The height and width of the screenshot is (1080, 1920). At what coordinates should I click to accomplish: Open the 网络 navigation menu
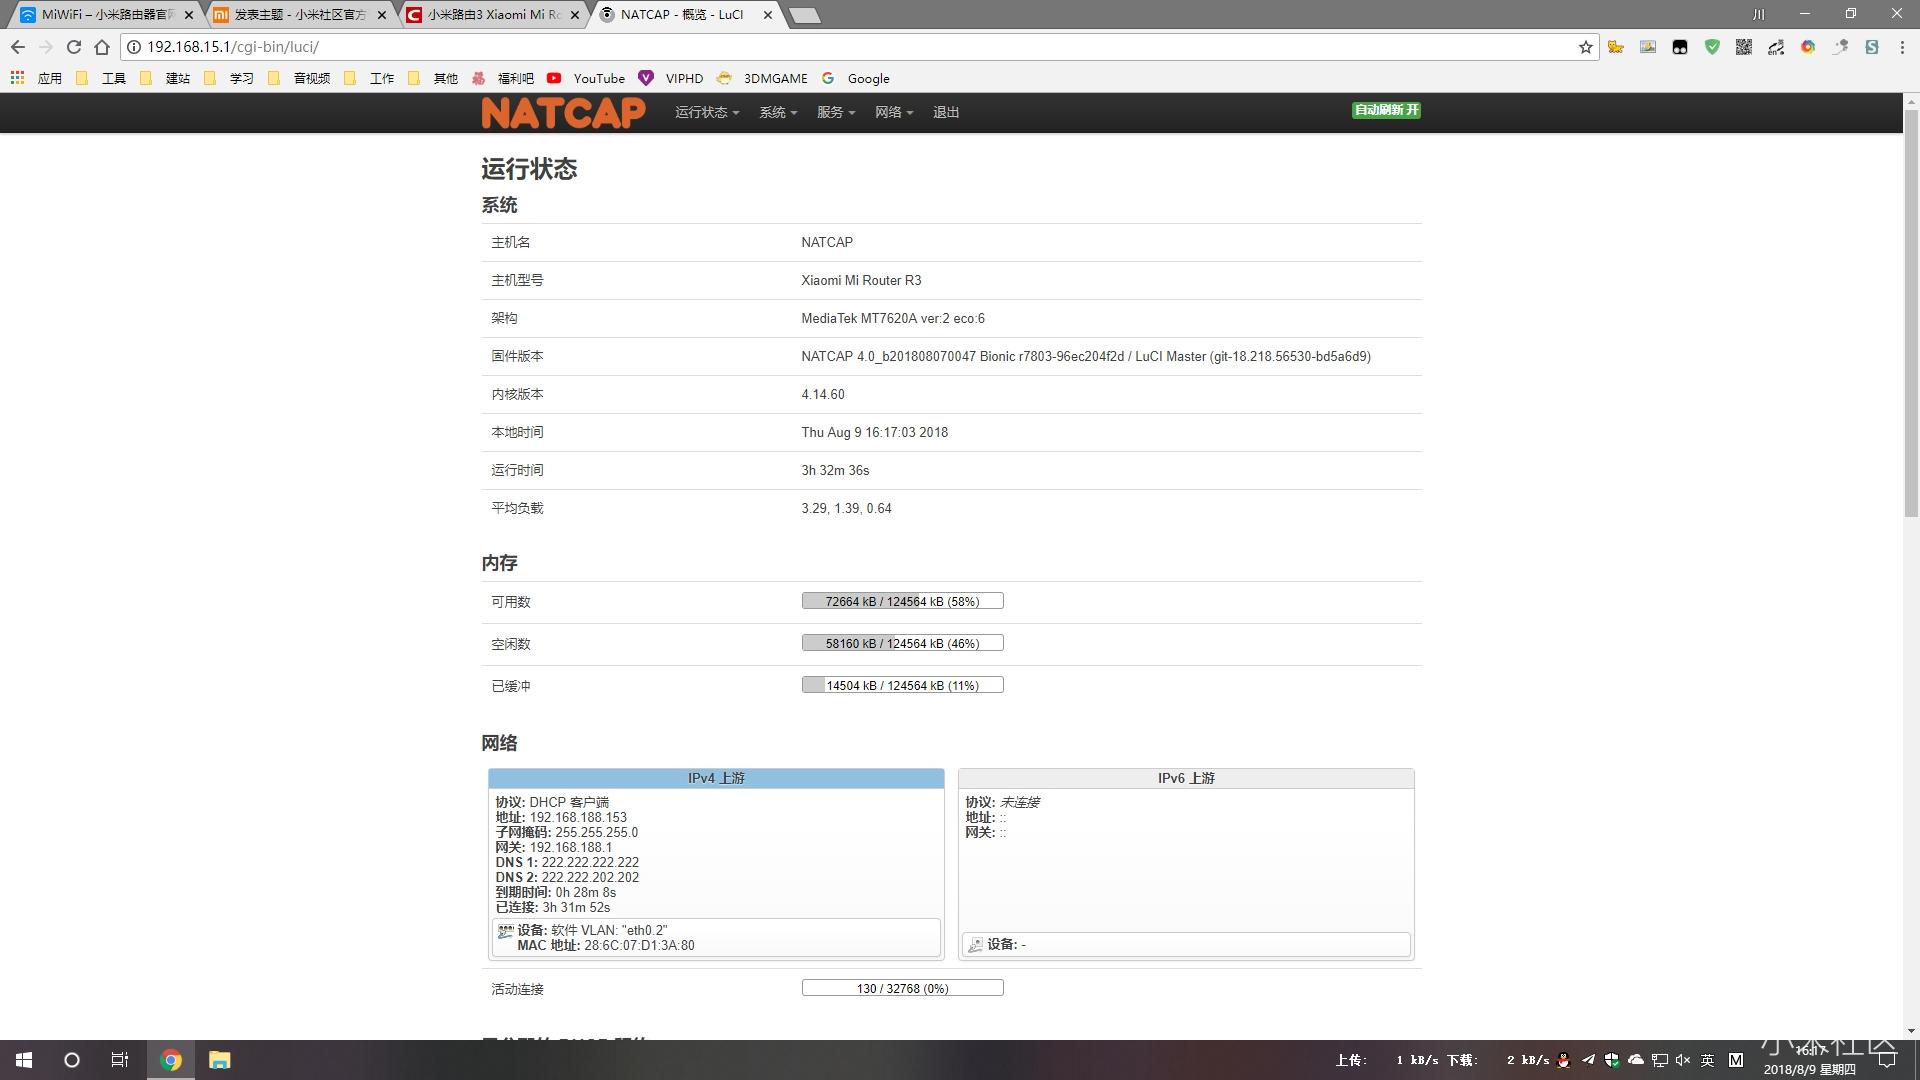893,112
